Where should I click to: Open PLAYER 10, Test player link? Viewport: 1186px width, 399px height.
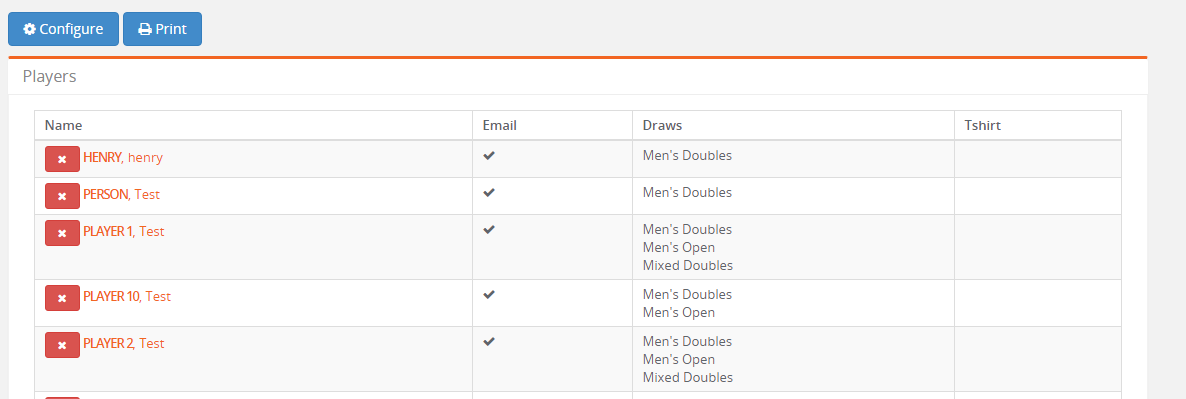click(127, 296)
